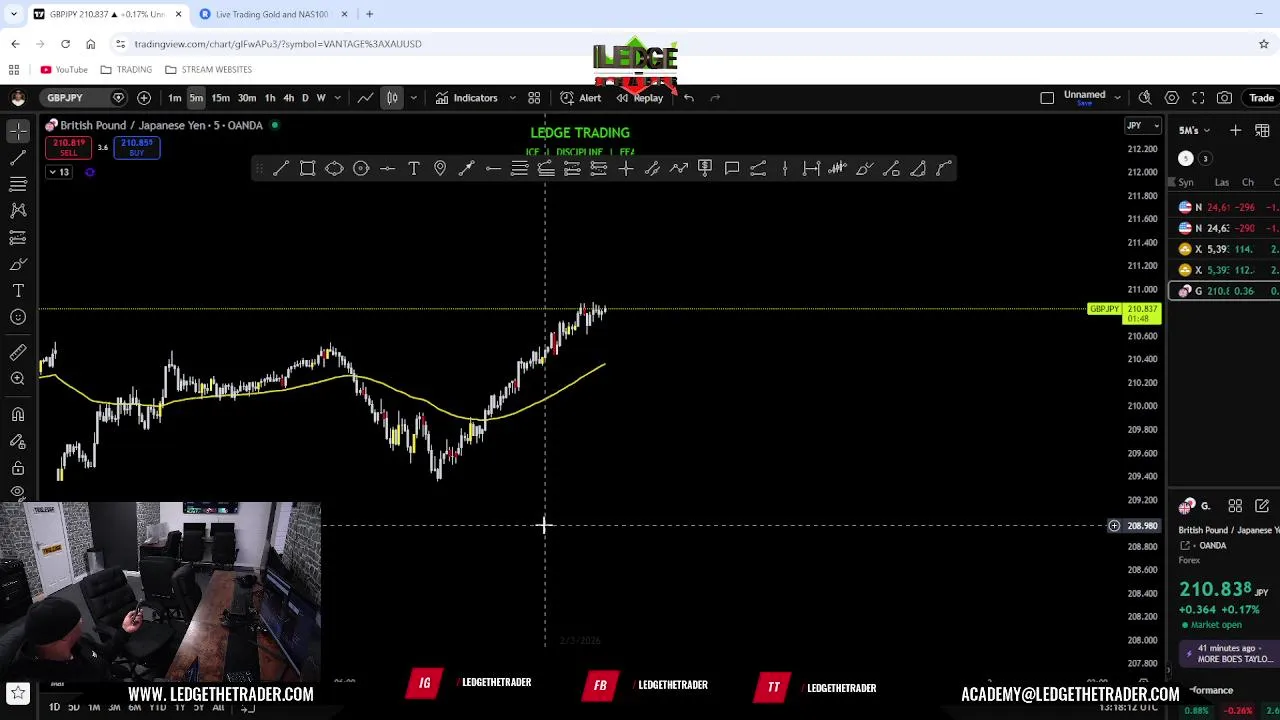Image resolution: width=1280 pixels, height=720 pixels.
Task: Switch to 15m timeframe
Action: point(220,98)
